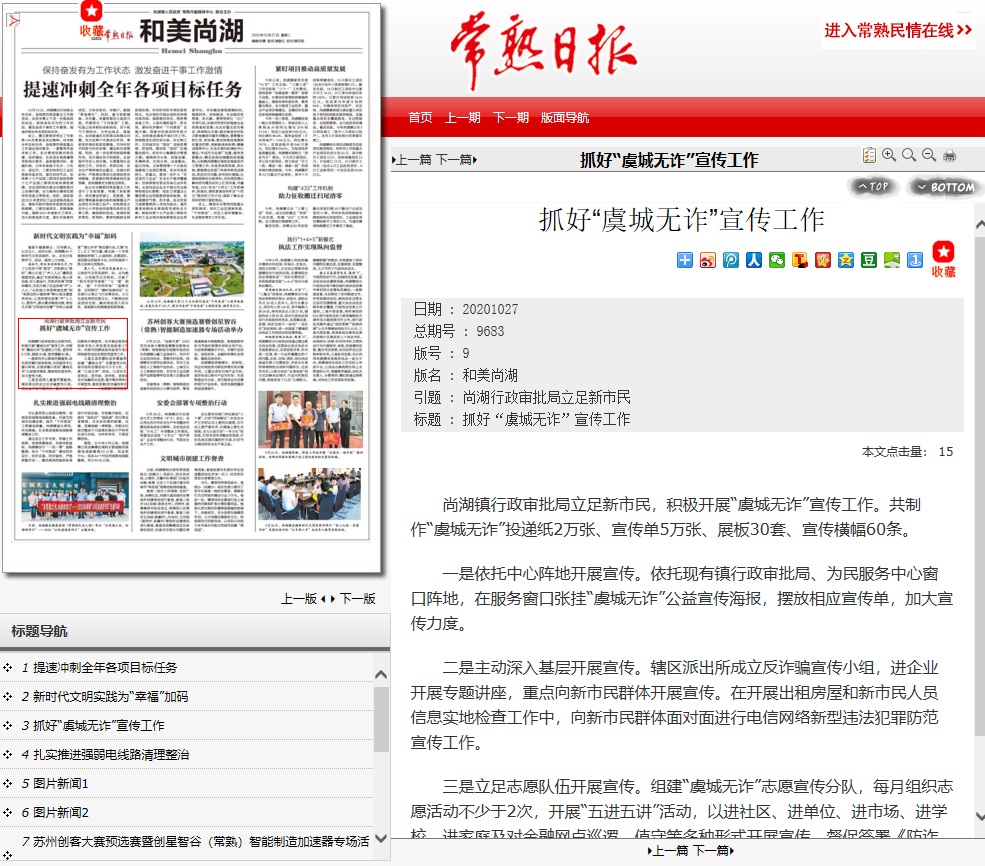Click 紧盯项目推动高质量发展 article on thumbnail
This screenshot has height=866, width=985.
click(310, 121)
